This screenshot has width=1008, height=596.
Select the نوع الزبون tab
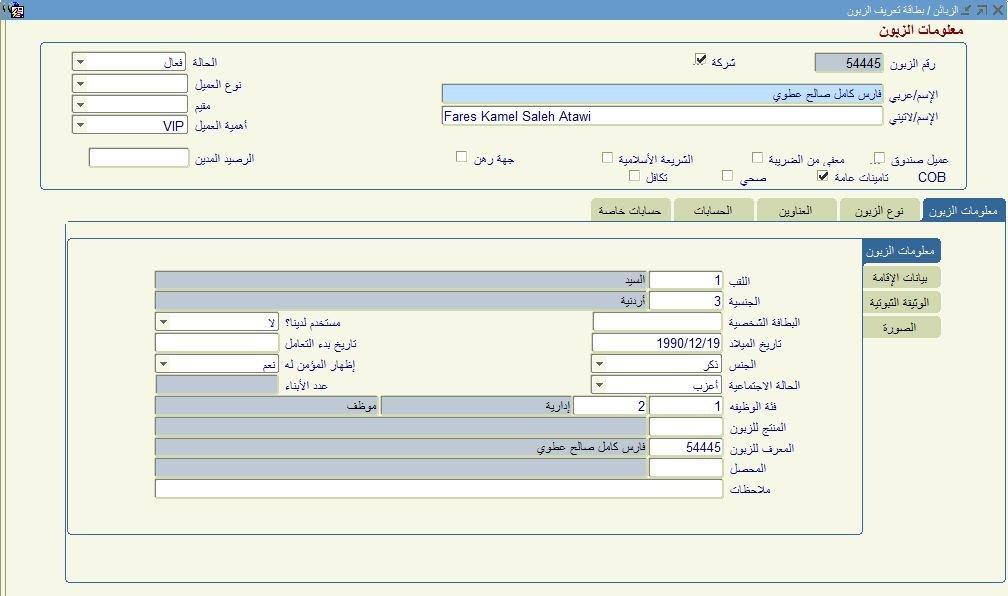[879, 210]
